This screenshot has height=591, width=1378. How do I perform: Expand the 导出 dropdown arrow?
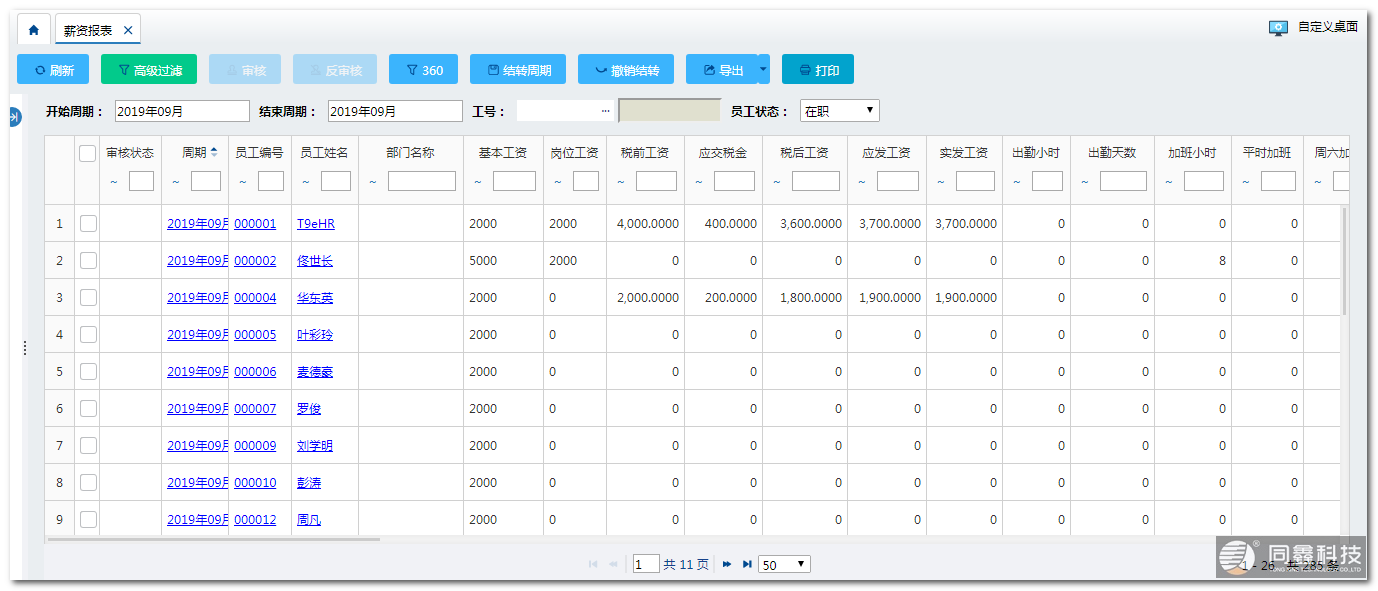(764, 70)
